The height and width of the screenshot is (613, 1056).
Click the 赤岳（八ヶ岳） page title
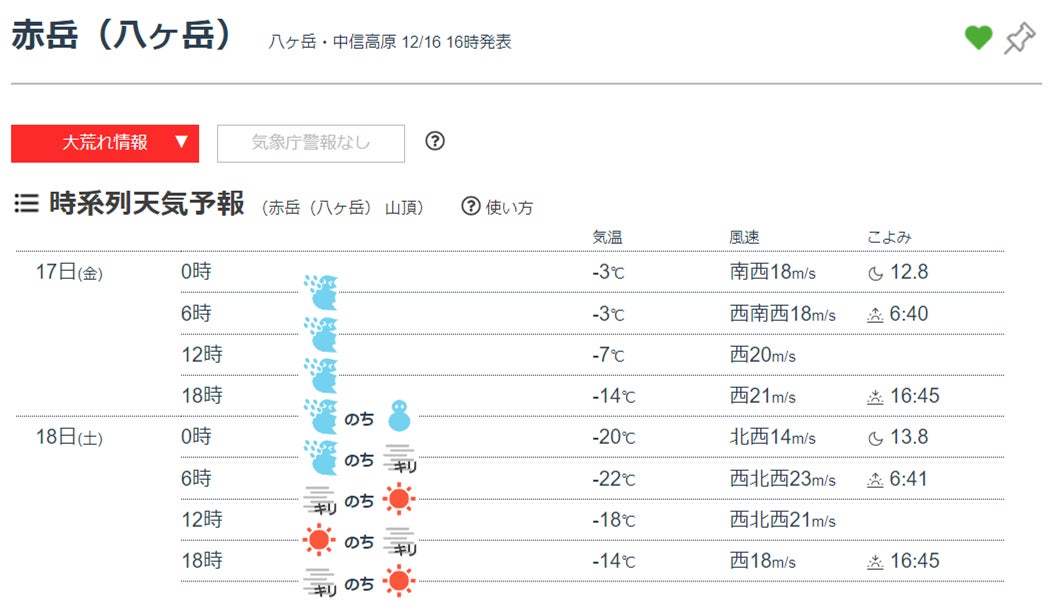click(122, 35)
